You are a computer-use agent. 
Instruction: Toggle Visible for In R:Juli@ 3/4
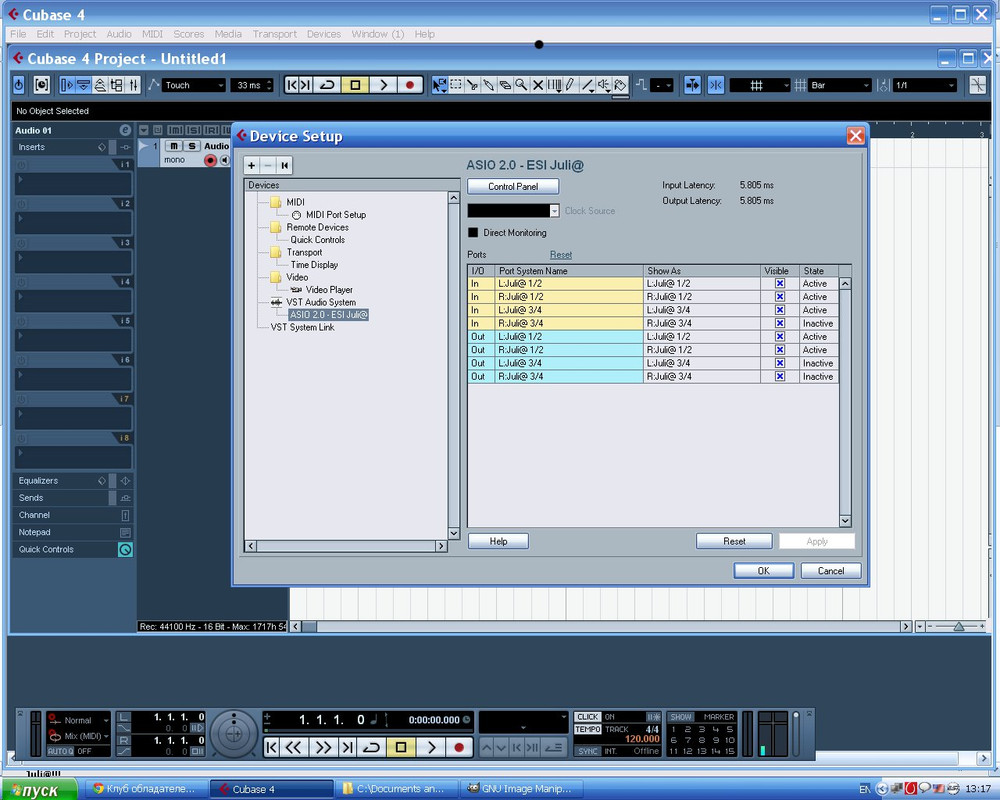tap(779, 323)
